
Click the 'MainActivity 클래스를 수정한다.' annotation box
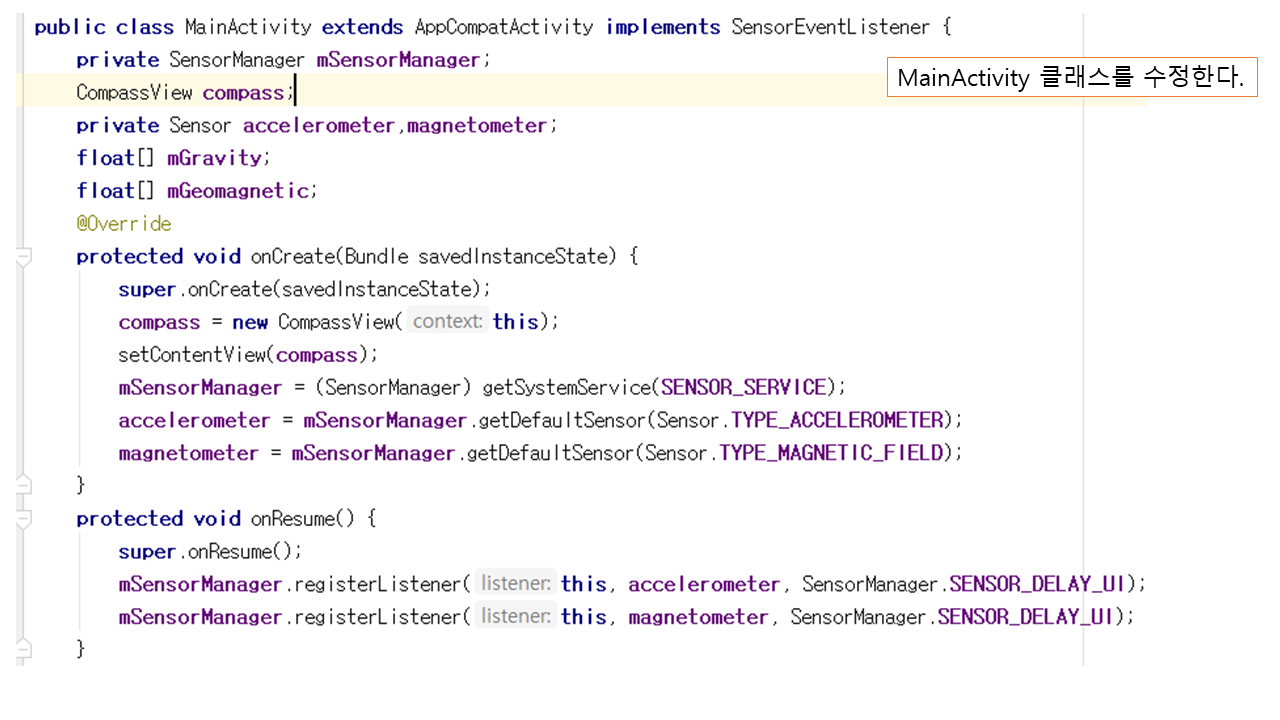[x=1071, y=78]
